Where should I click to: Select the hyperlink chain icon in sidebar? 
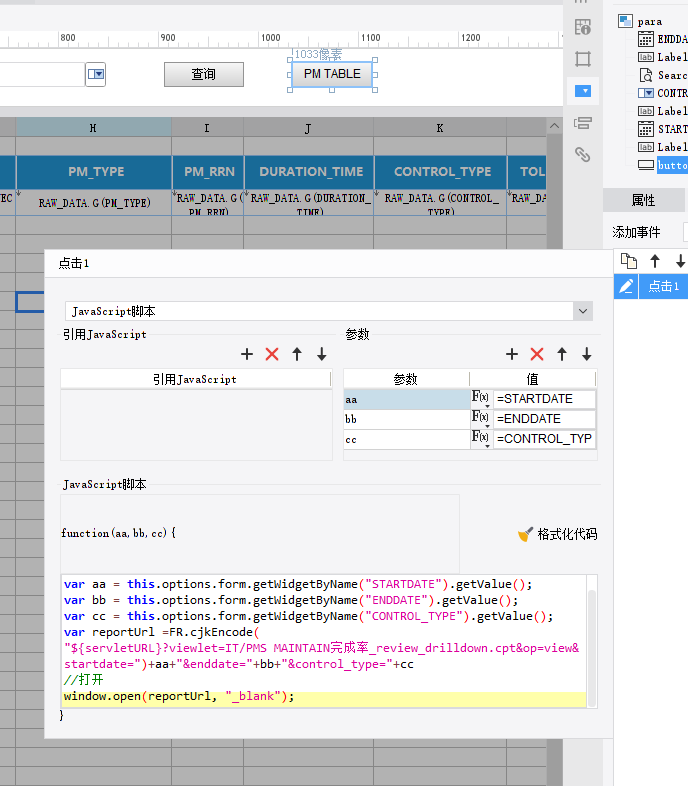(582, 154)
